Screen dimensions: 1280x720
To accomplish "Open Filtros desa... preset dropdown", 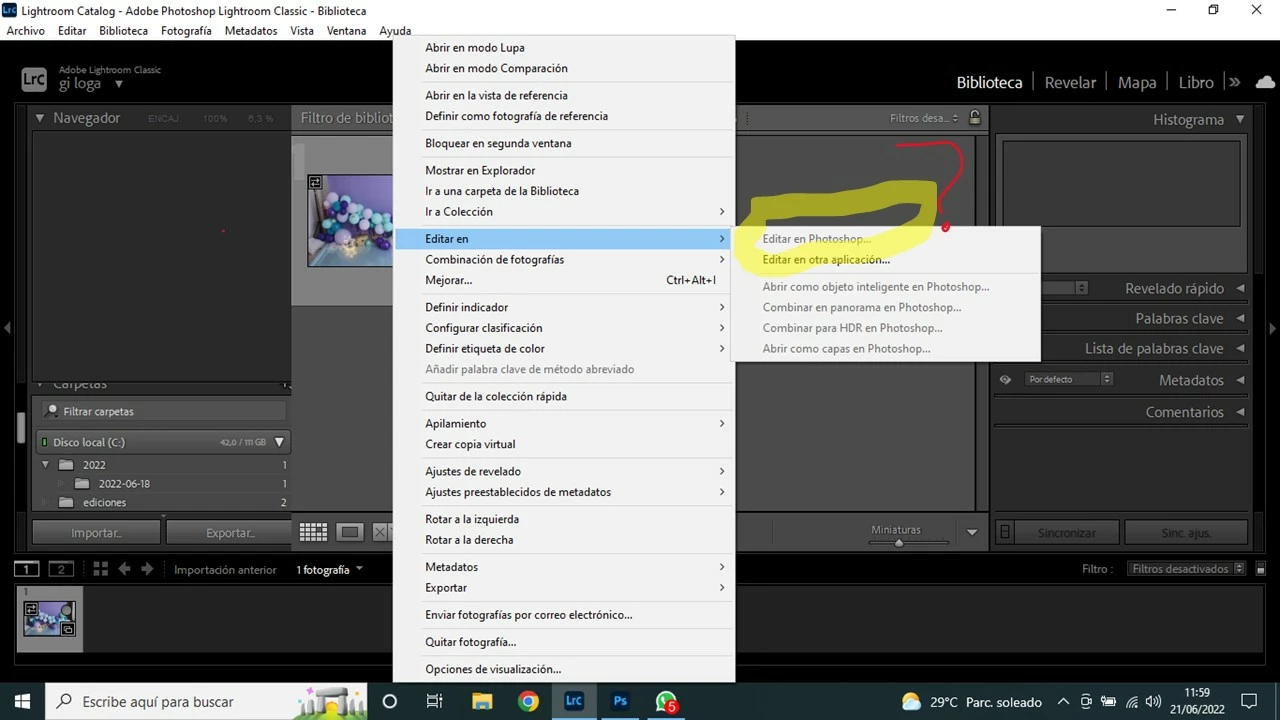I will pos(924,118).
